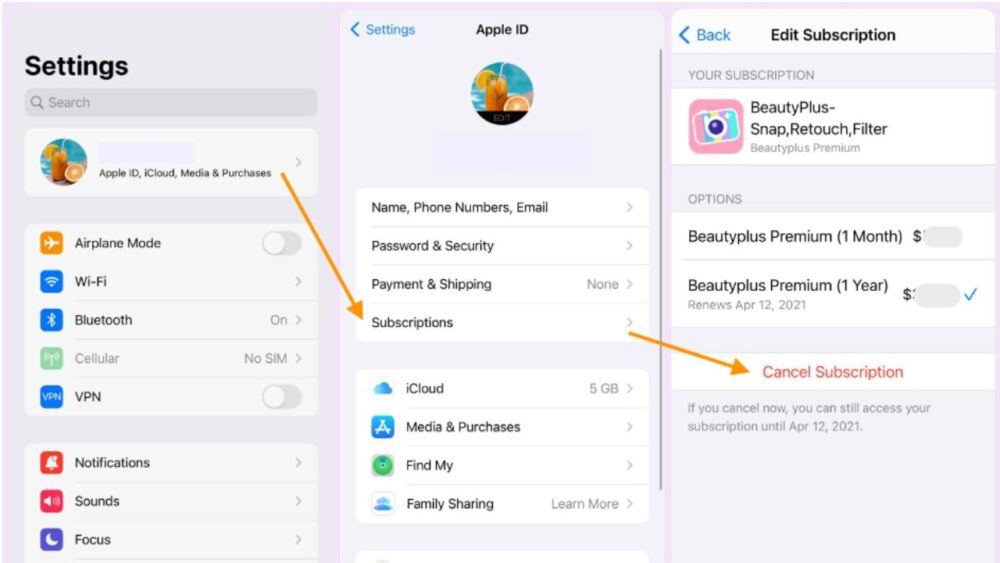
Task: Open the Media & Purchases menu item
Action: (502, 427)
